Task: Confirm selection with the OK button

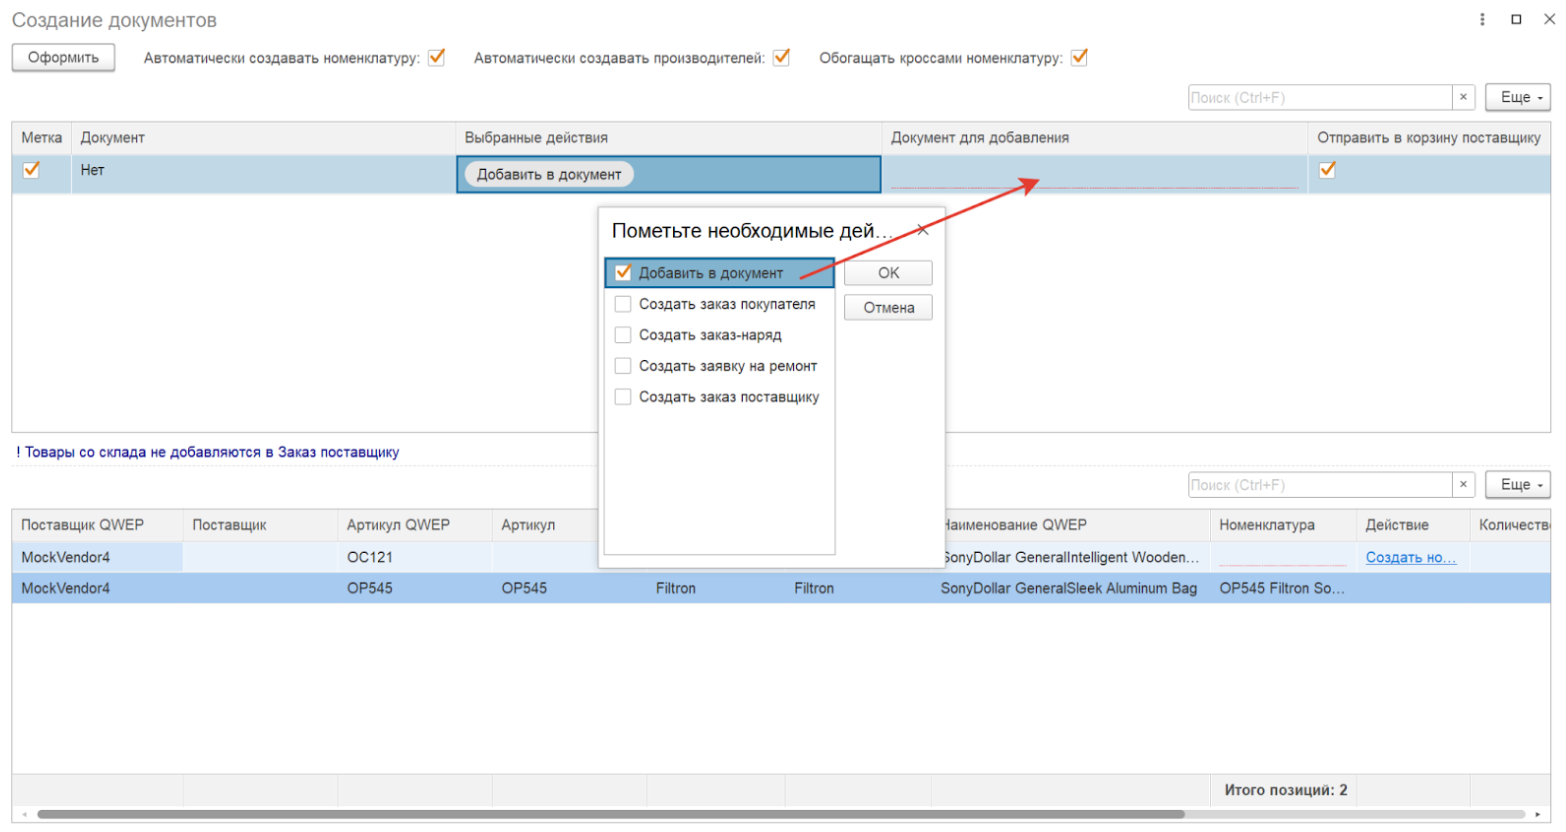Action: tap(888, 273)
